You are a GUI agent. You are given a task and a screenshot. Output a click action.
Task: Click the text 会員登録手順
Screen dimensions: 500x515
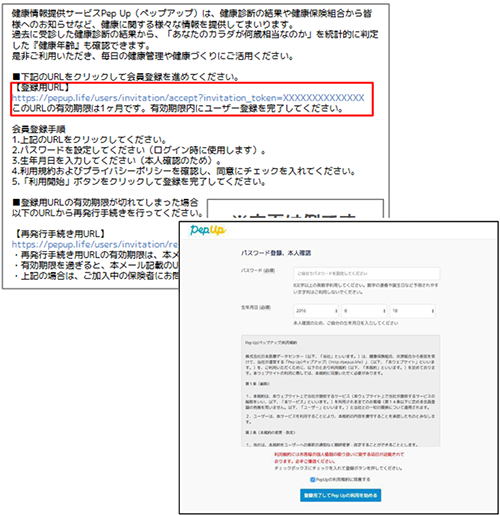(x=39, y=129)
